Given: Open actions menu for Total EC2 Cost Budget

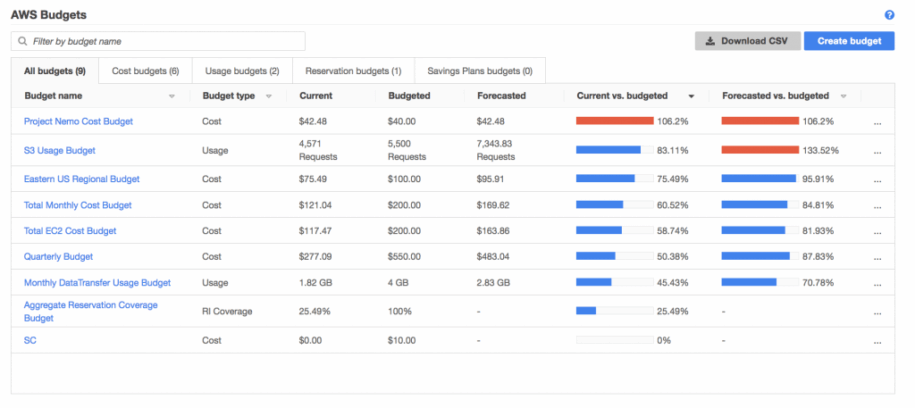Looking at the screenshot, I should 877,233.
